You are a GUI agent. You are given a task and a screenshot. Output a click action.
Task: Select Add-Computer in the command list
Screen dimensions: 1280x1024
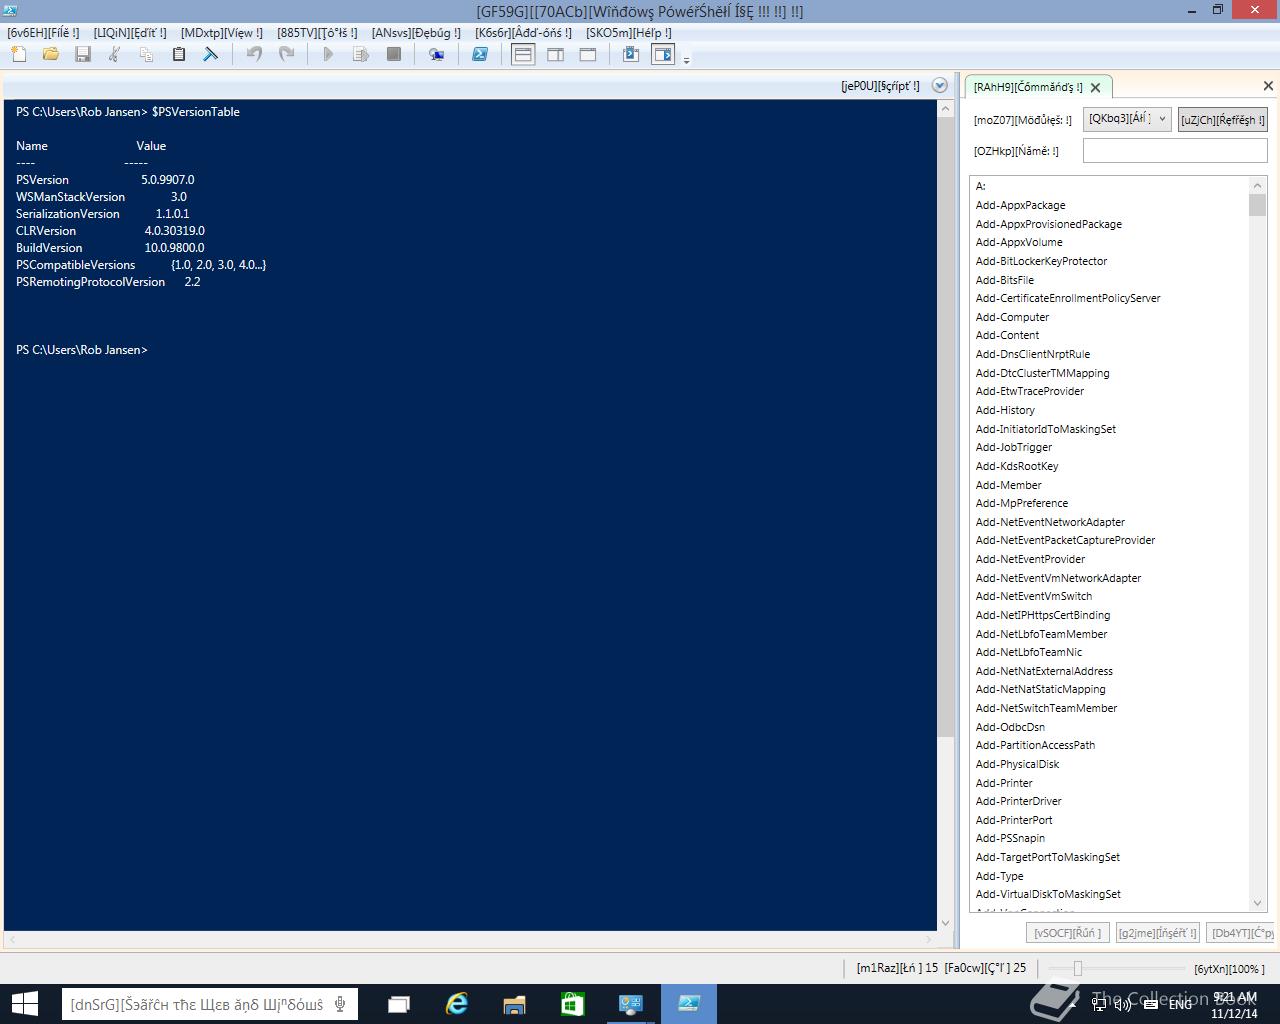pos(1012,317)
